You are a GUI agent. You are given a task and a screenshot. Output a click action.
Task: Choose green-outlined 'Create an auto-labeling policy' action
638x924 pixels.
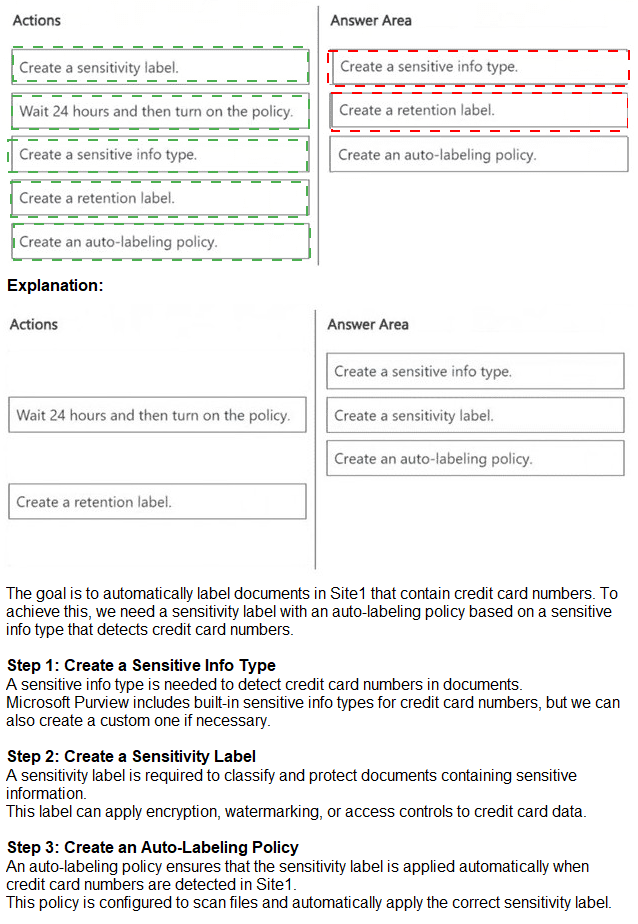tap(160, 242)
